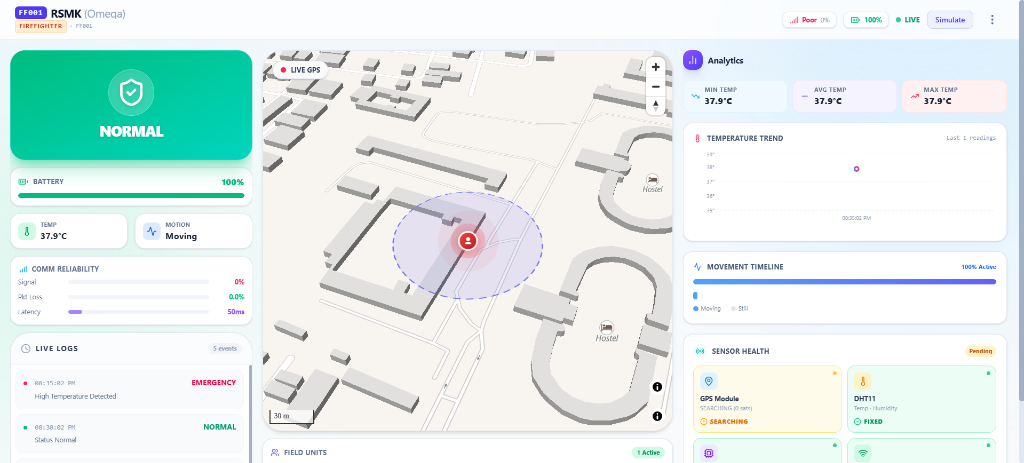Click the 5 events badge
The height and width of the screenshot is (463, 1024).
pyautogui.click(x=225, y=349)
